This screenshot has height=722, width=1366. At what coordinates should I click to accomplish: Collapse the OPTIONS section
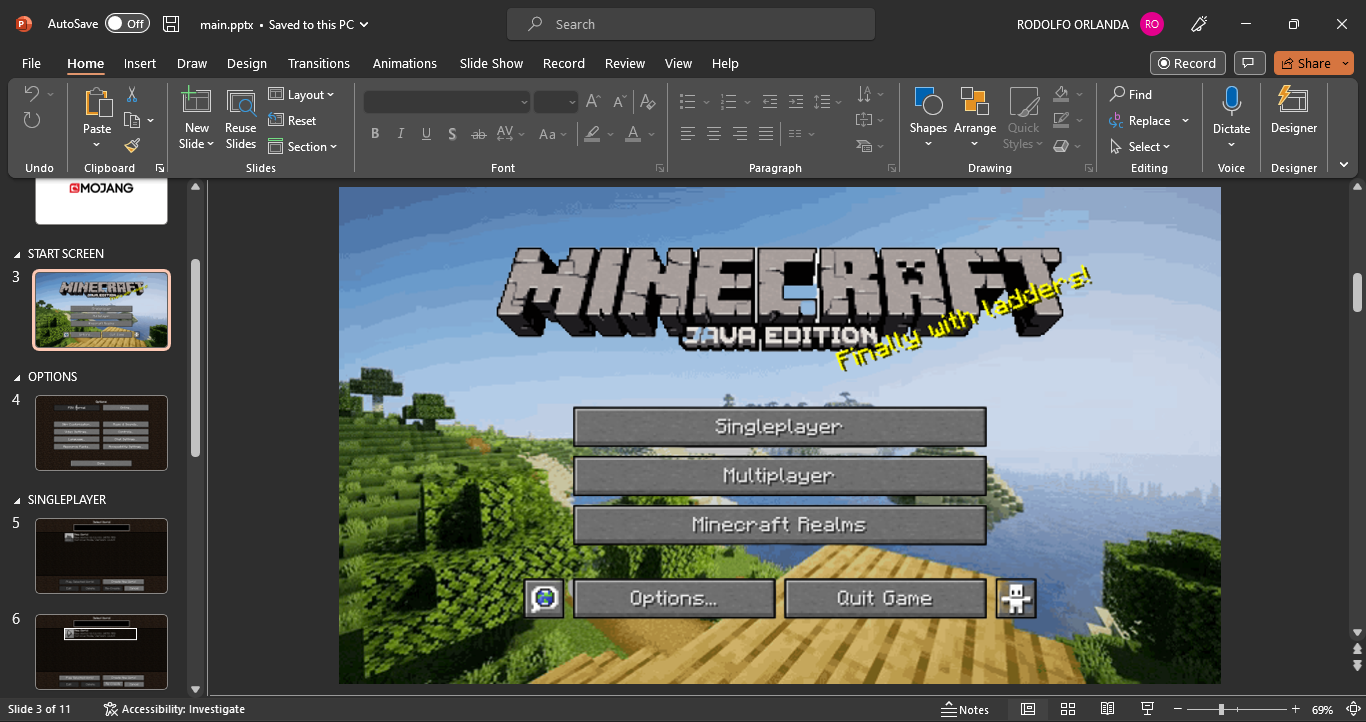pos(17,377)
